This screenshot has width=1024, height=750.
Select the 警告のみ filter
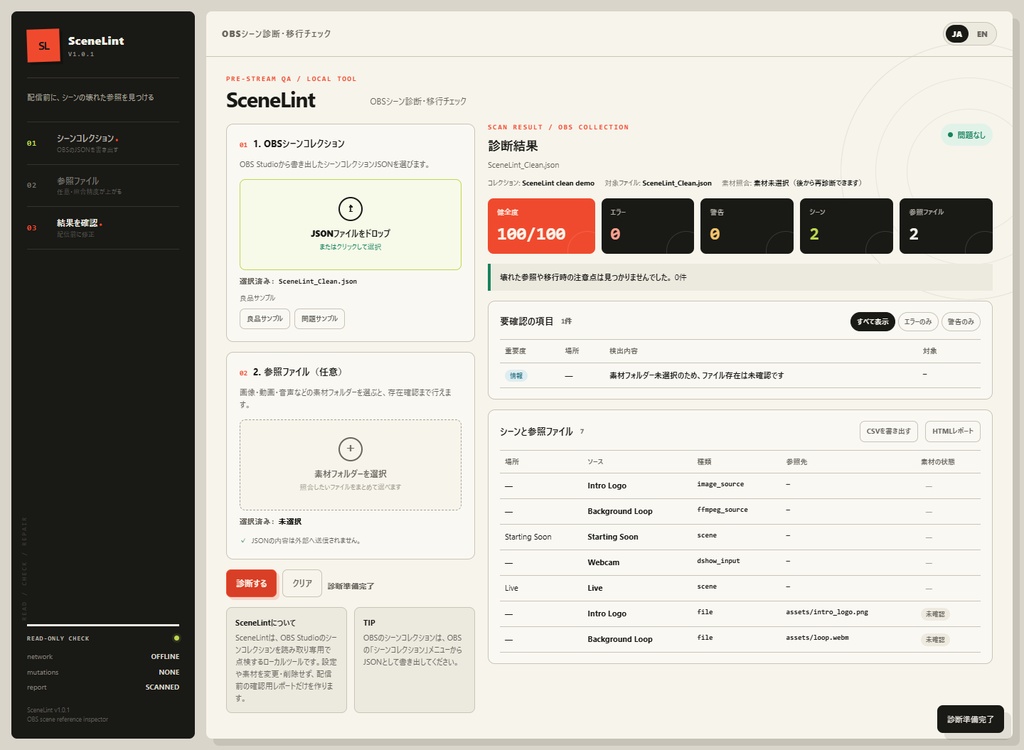(x=961, y=321)
